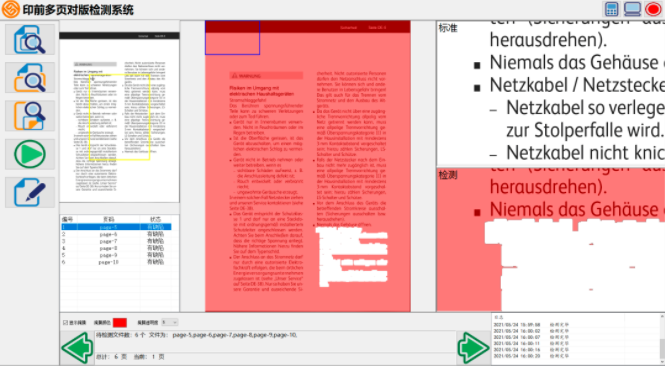Select the blue selection rectangle on red page
The height and width of the screenshot is (367, 665).
pyautogui.click(x=232, y=38)
